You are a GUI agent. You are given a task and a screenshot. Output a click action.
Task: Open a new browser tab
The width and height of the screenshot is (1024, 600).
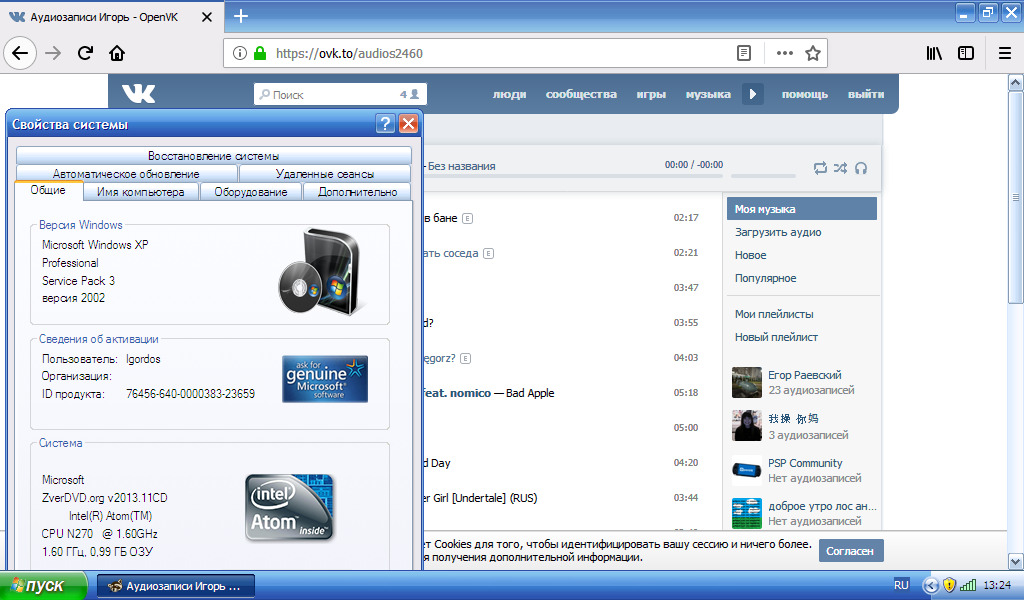coord(241,16)
